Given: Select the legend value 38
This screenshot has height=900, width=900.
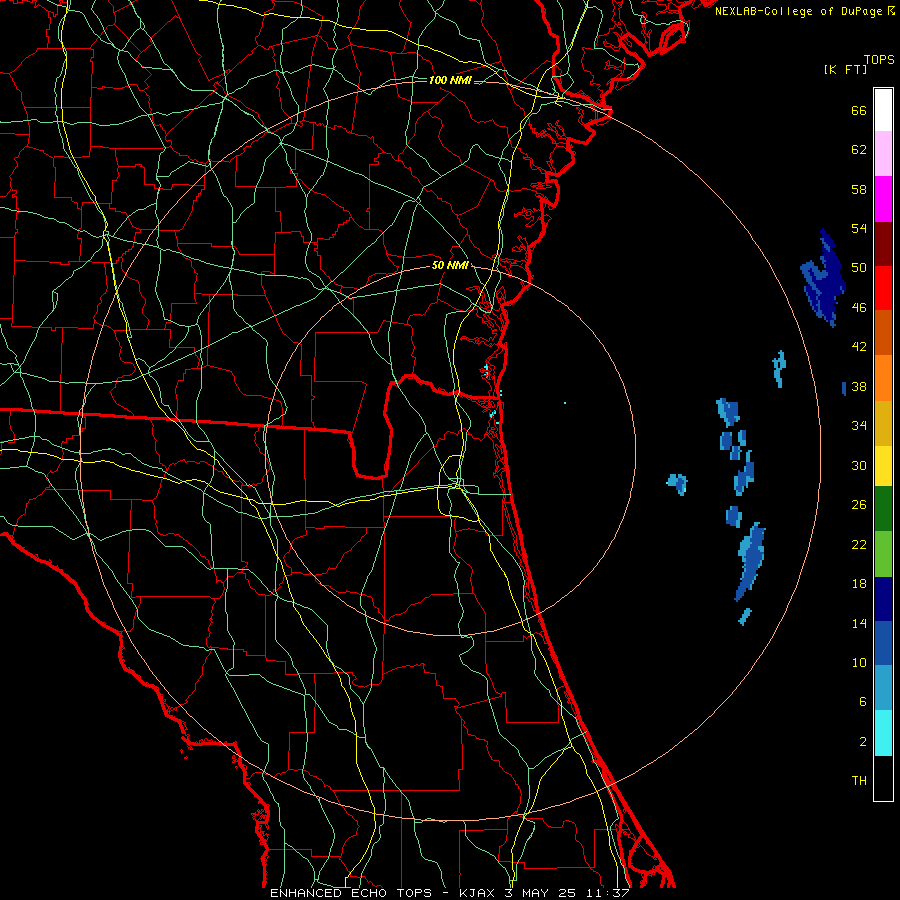Looking at the screenshot, I should (x=859, y=387).
